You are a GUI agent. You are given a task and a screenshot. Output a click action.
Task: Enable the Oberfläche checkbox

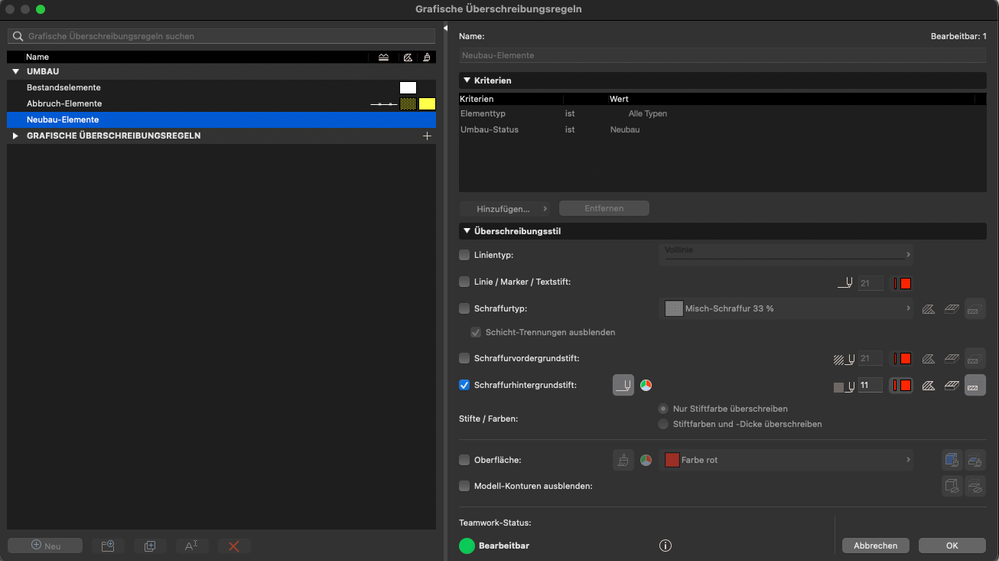point(464,460)
